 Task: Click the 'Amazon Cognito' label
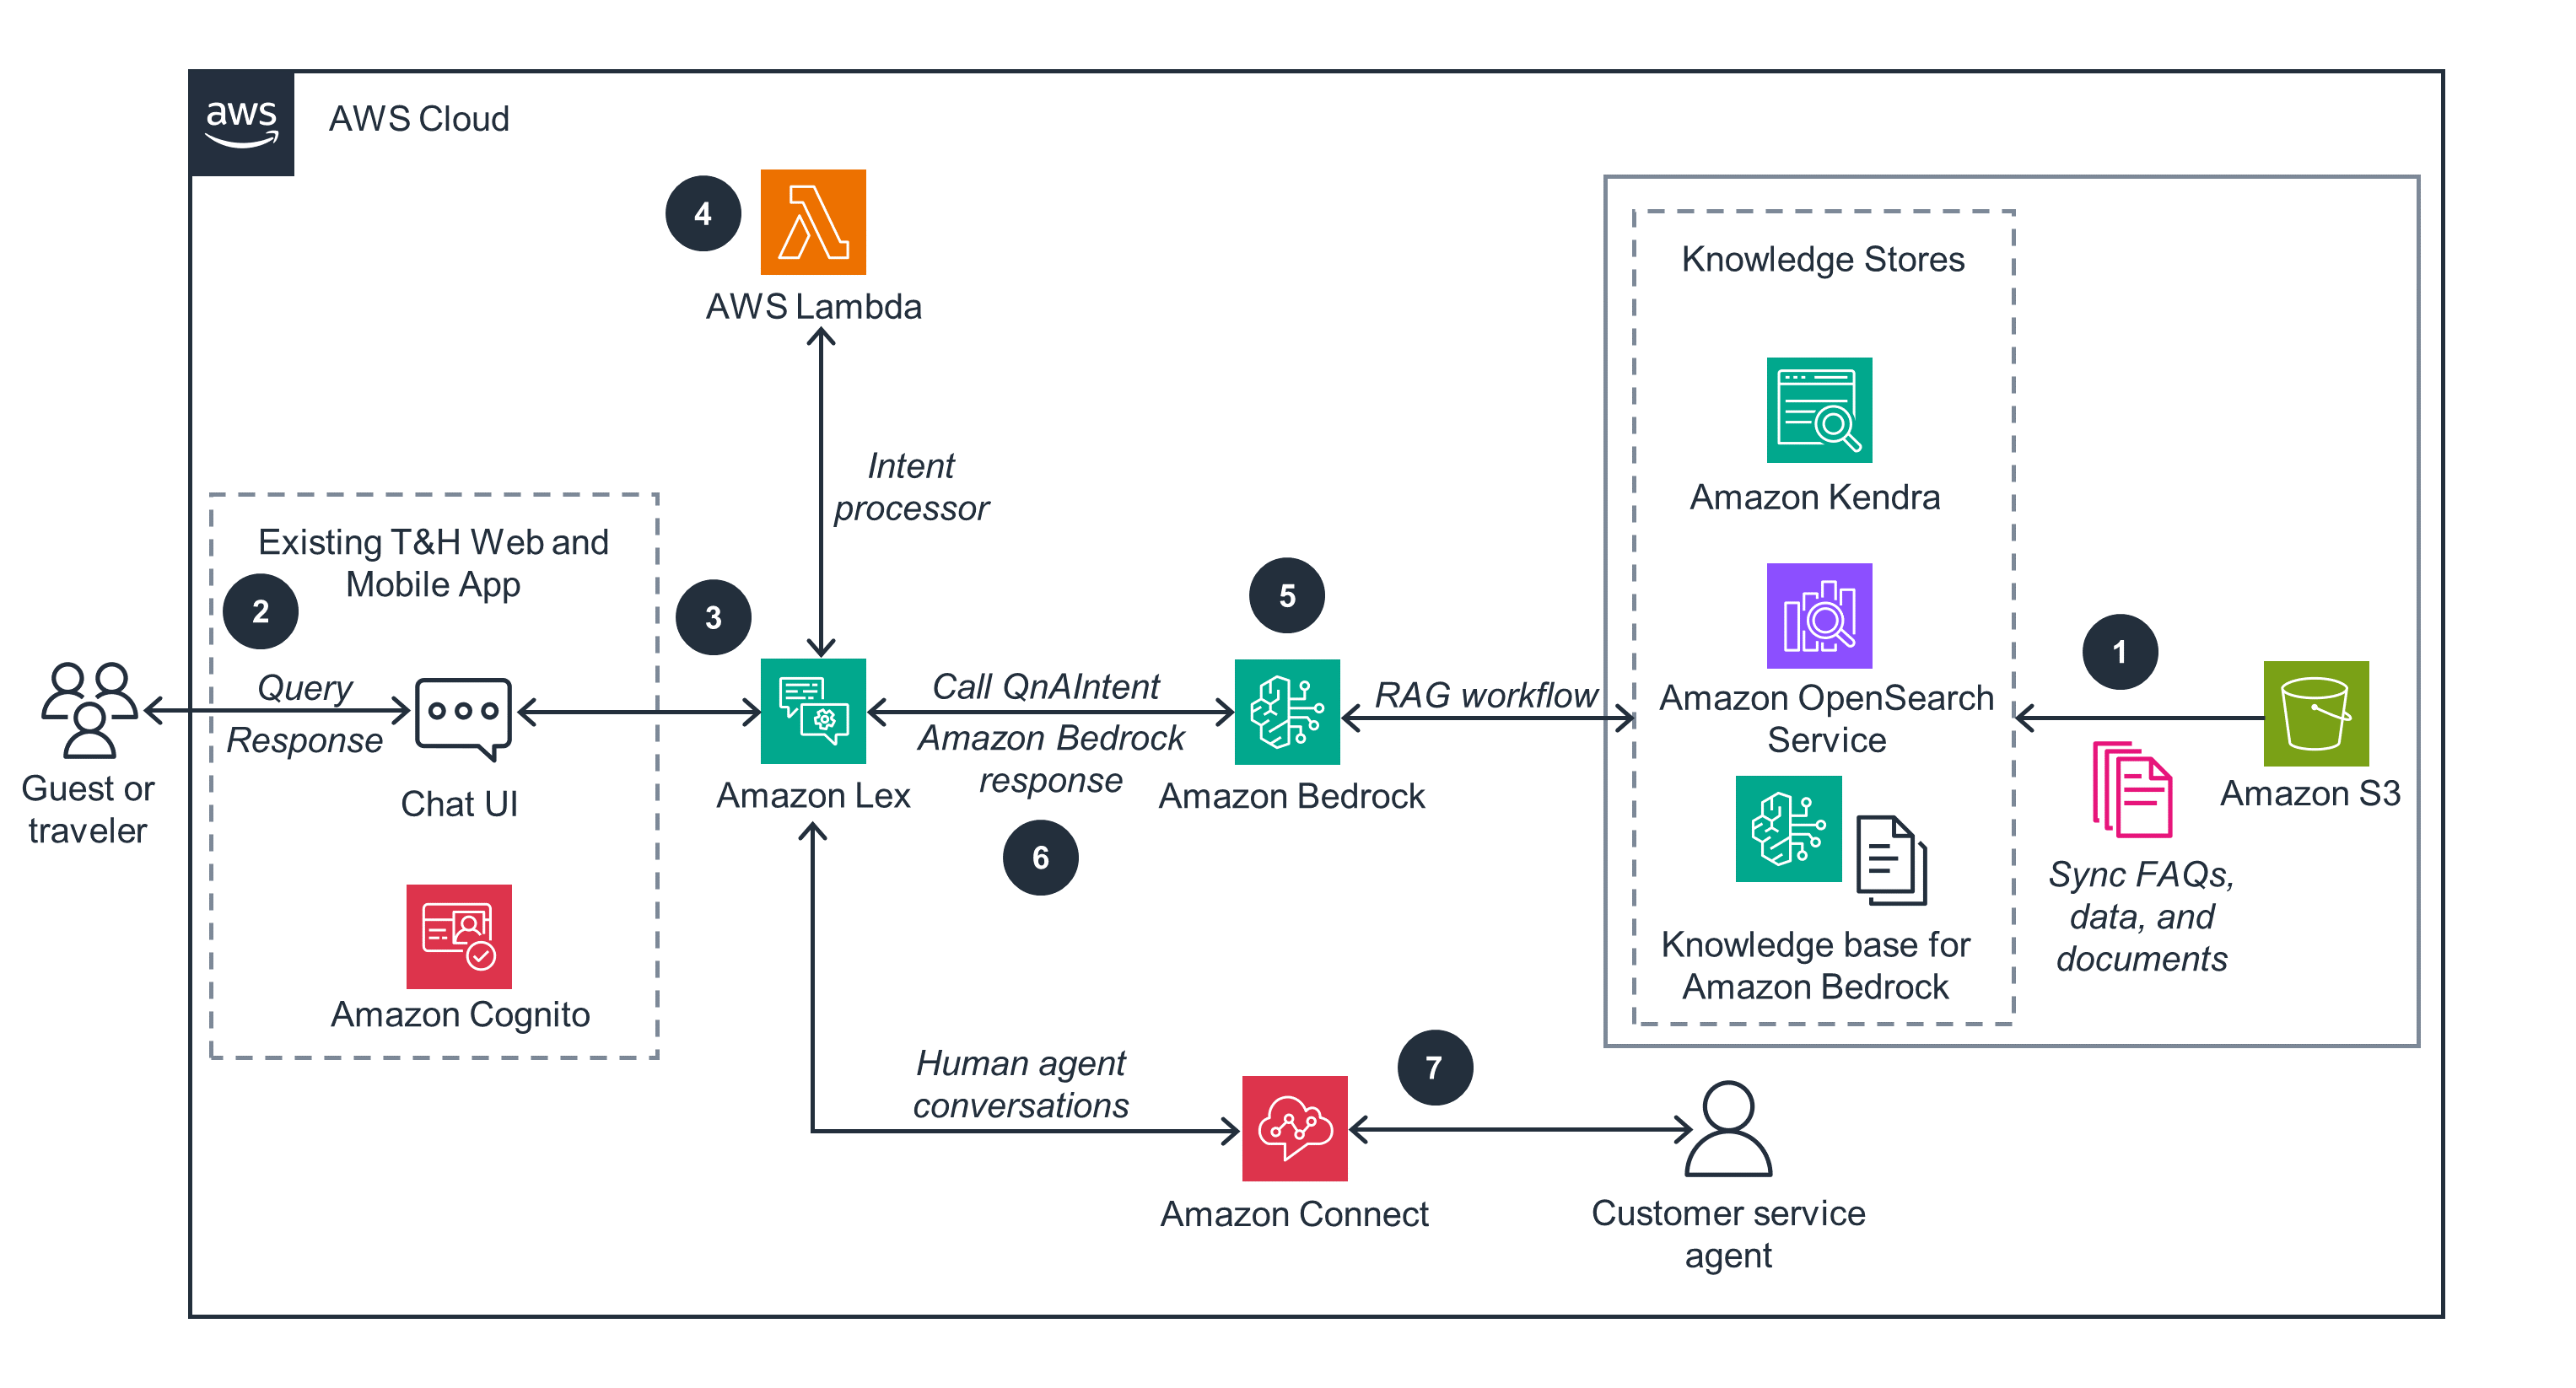click(460, 1014)
